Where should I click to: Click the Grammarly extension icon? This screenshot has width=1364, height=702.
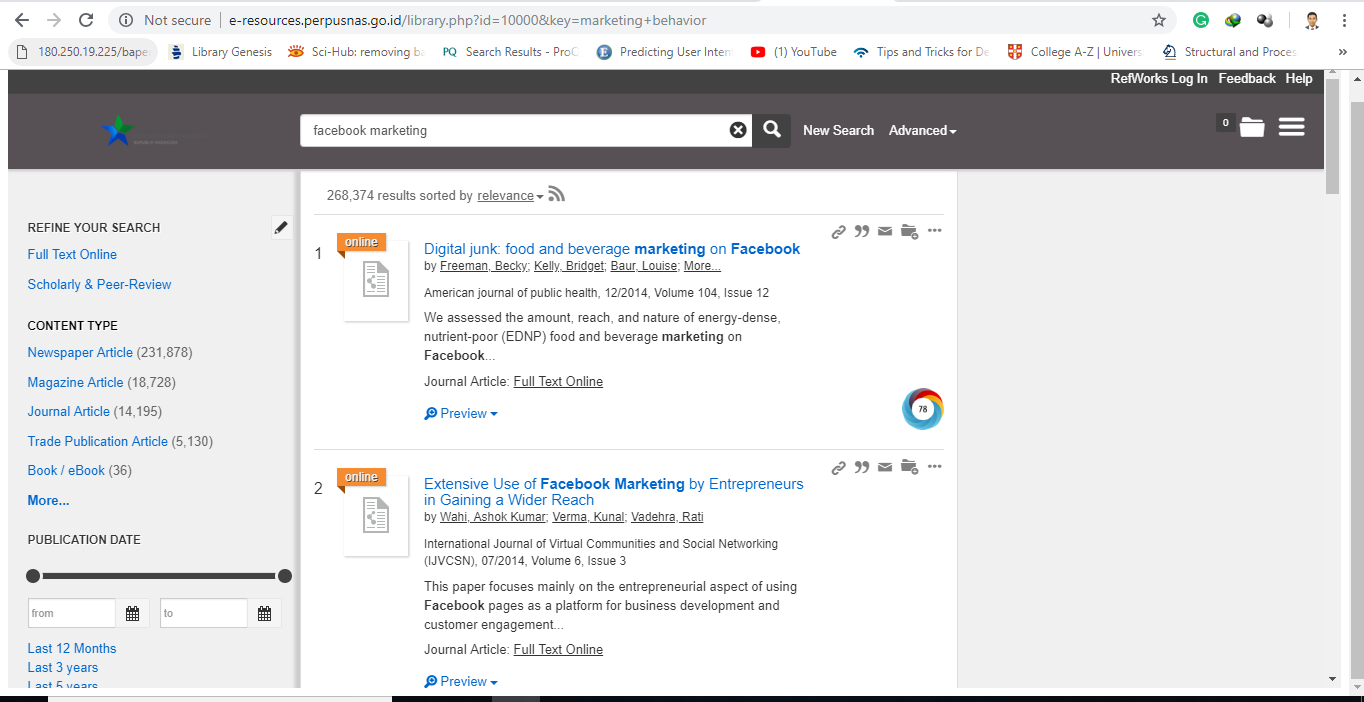coord(1201,20)
